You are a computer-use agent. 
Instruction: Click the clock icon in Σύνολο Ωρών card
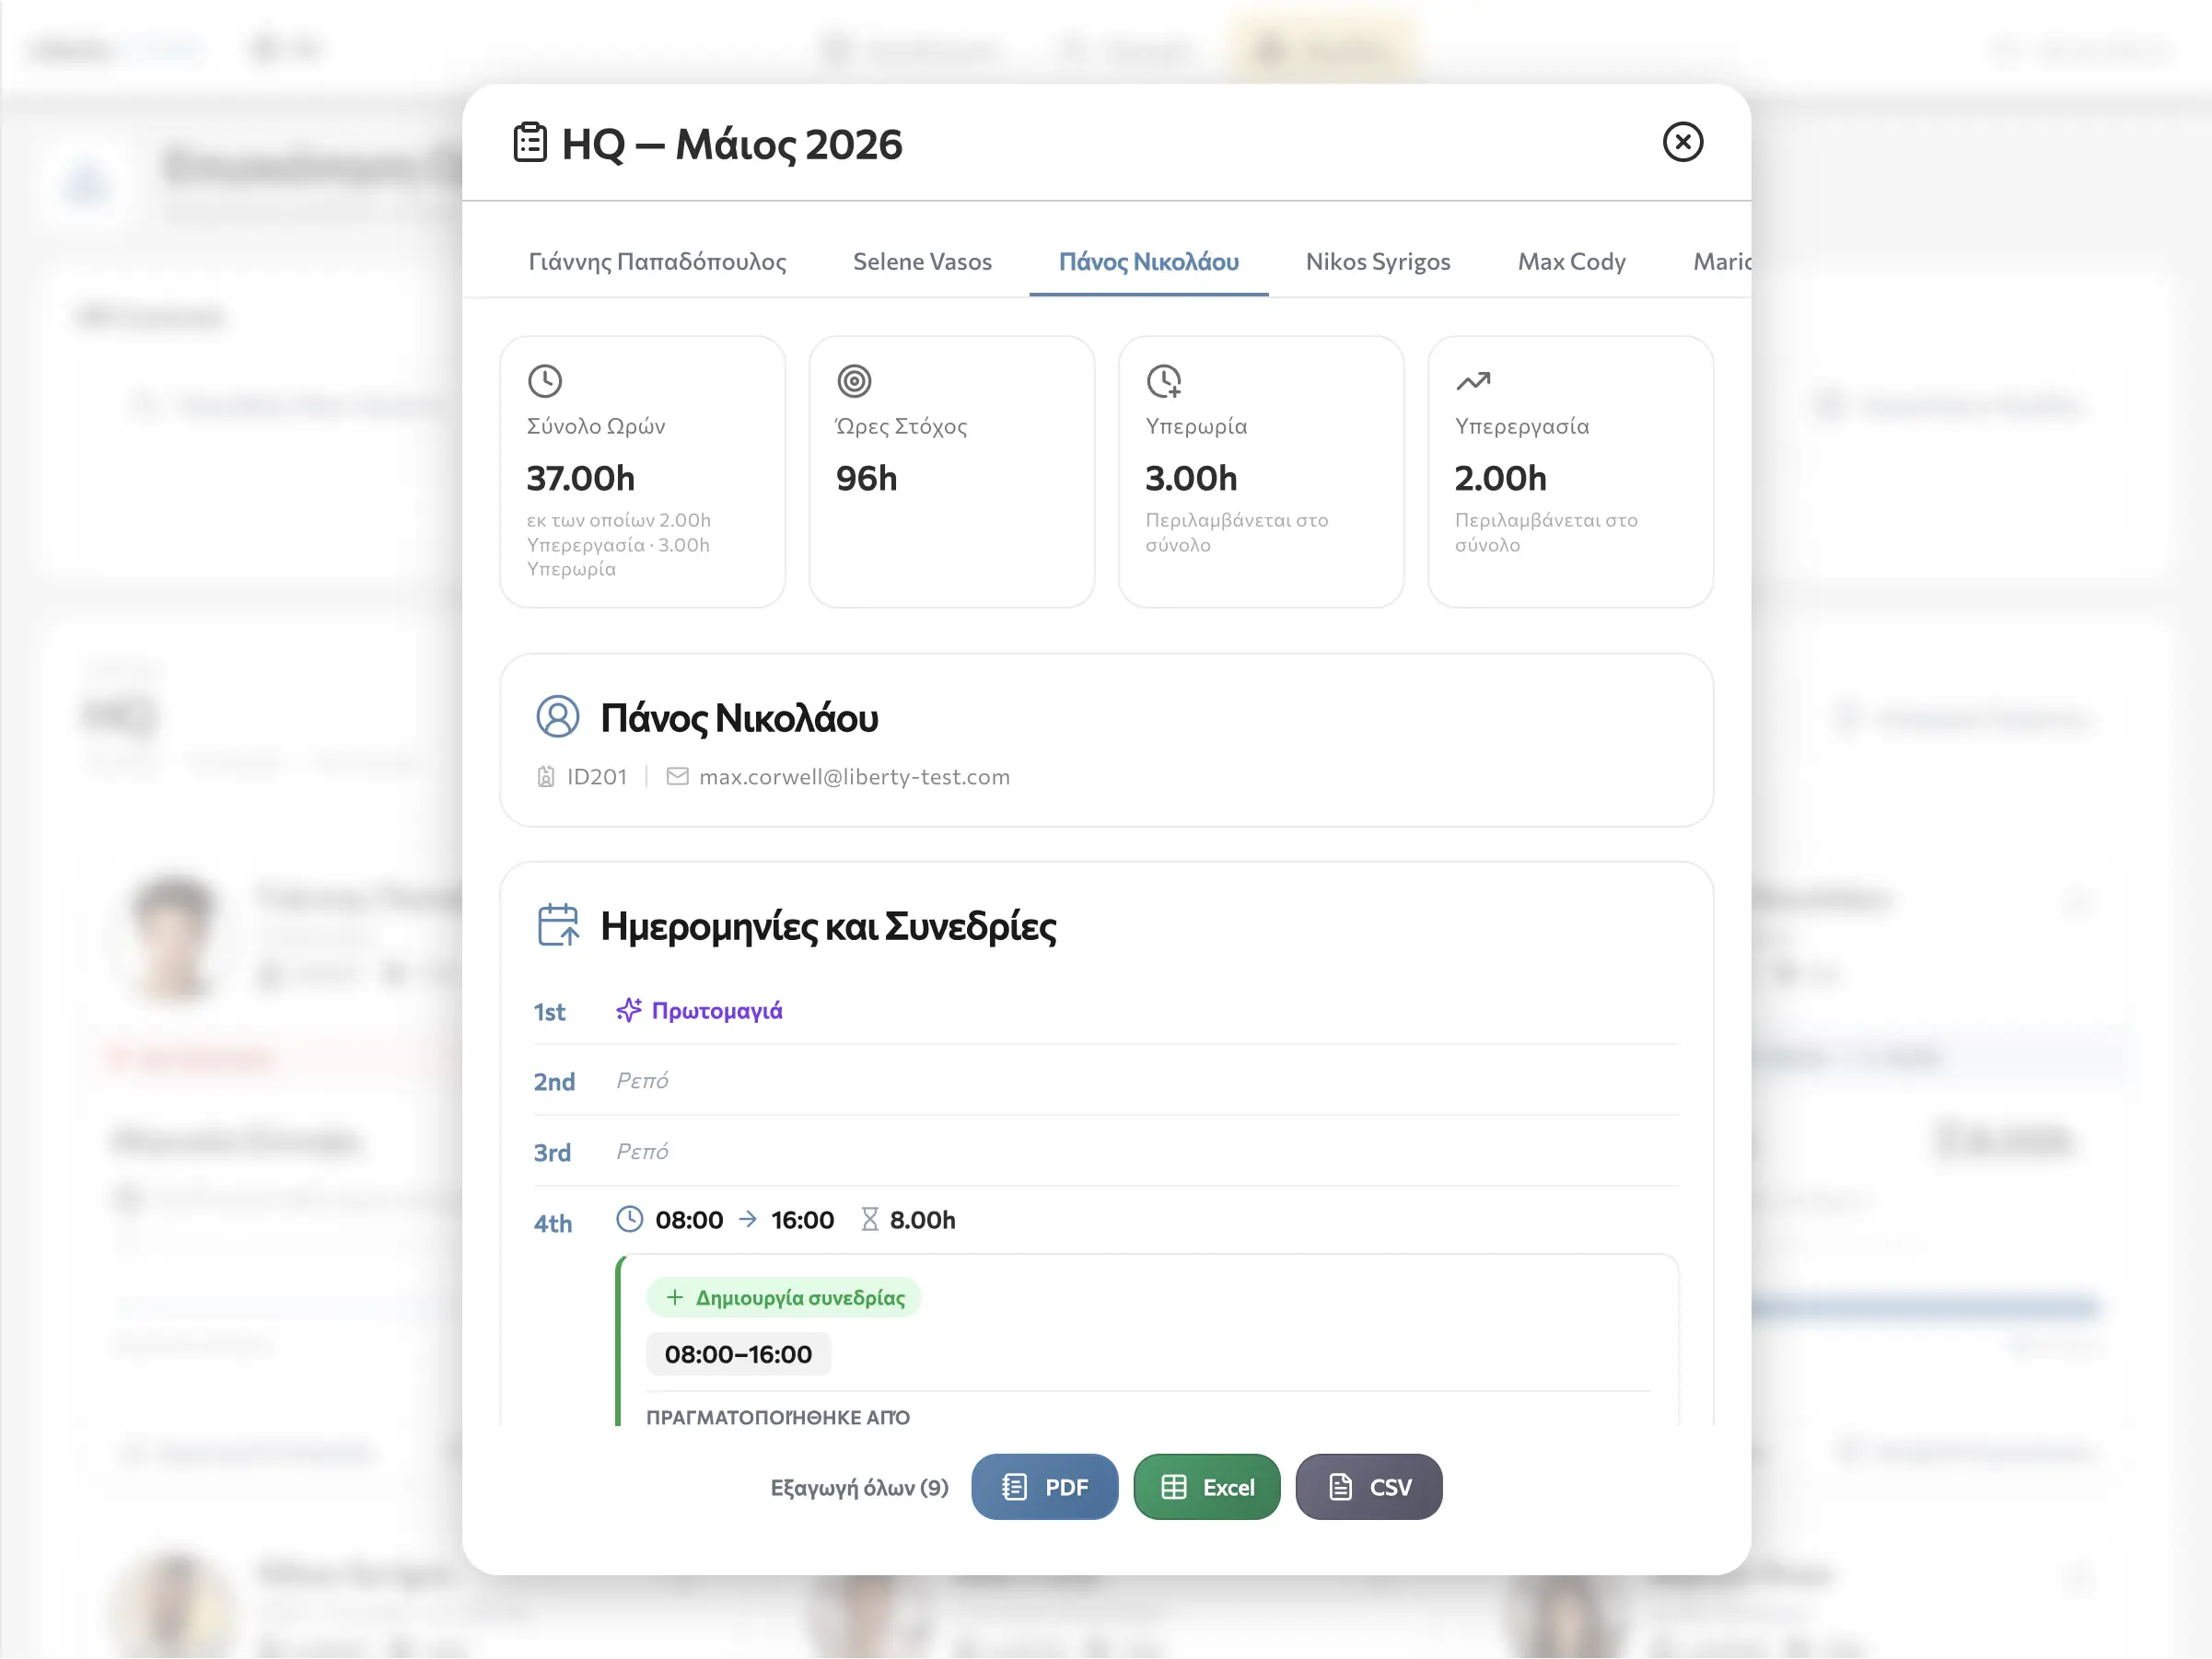pyautogui.click(x=545, y=381)
